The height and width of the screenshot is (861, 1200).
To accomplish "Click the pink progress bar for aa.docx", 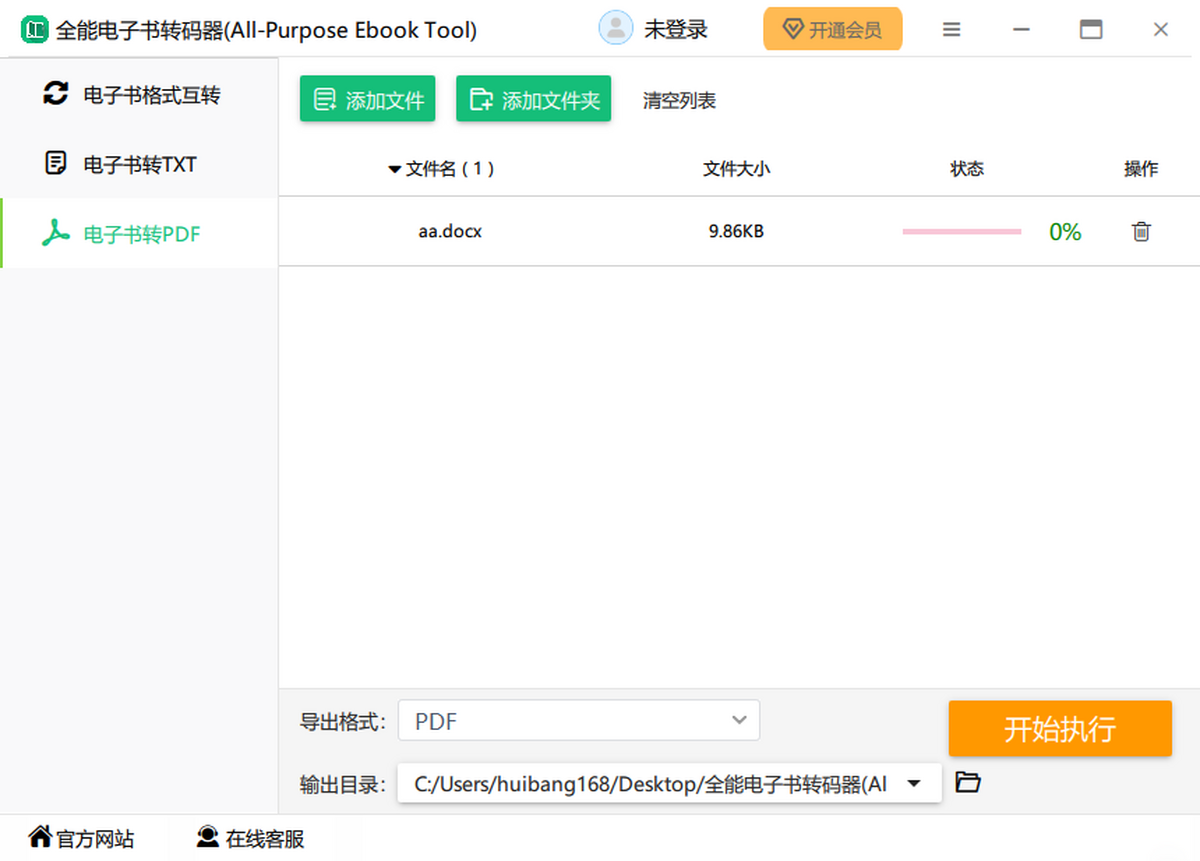I will pos(961,232).
